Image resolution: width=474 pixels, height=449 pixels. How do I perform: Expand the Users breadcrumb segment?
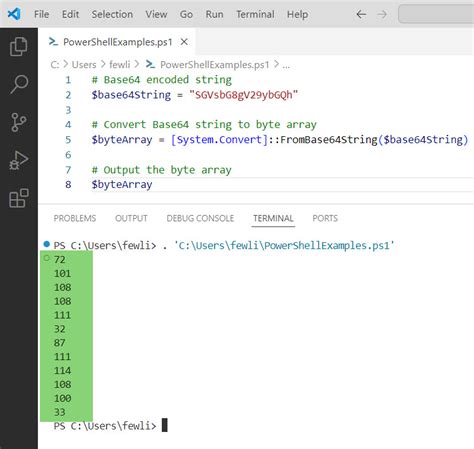click(x=84, y=65)
